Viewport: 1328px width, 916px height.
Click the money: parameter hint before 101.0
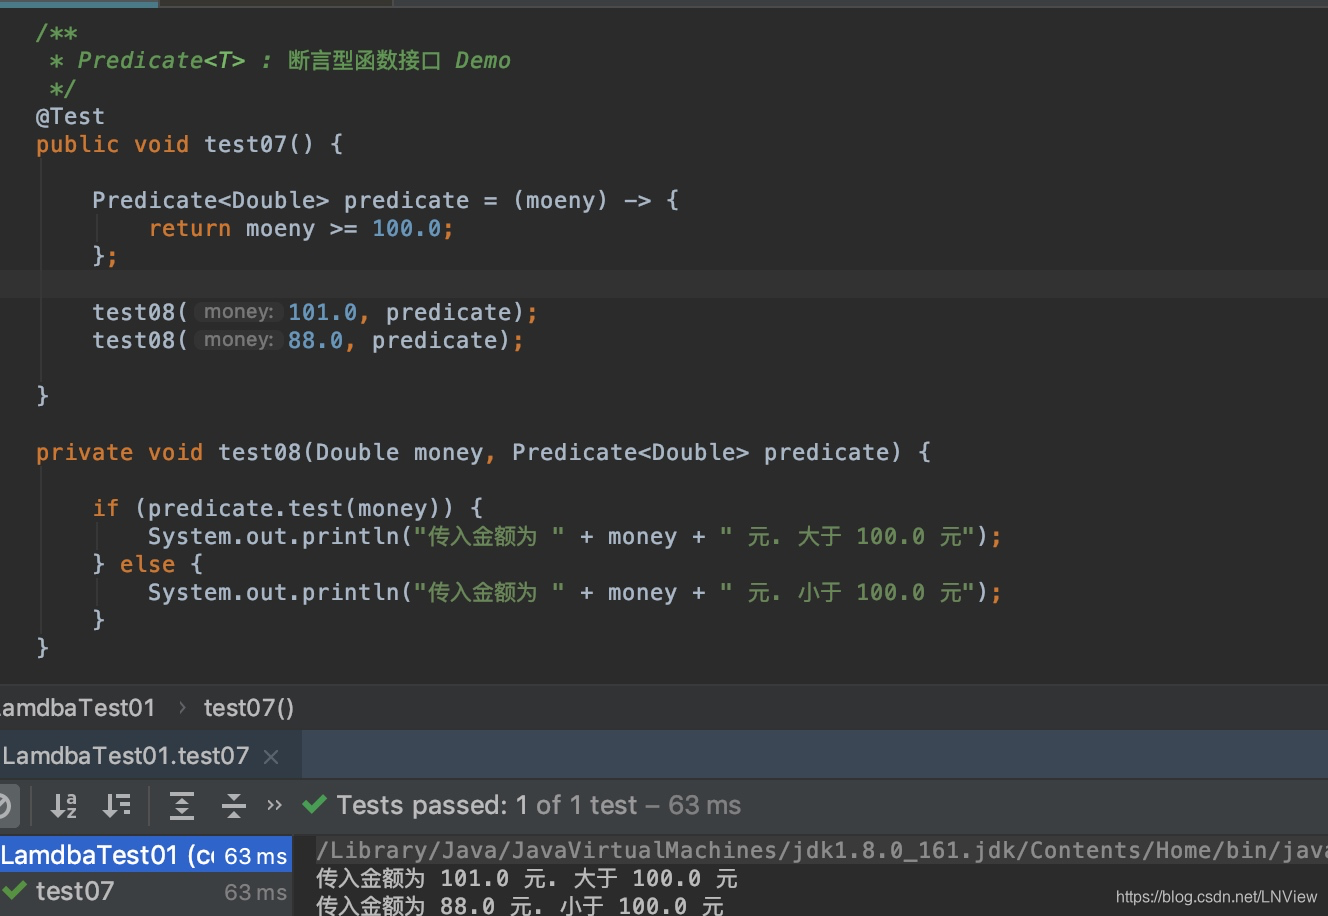[x=238, y=312]
